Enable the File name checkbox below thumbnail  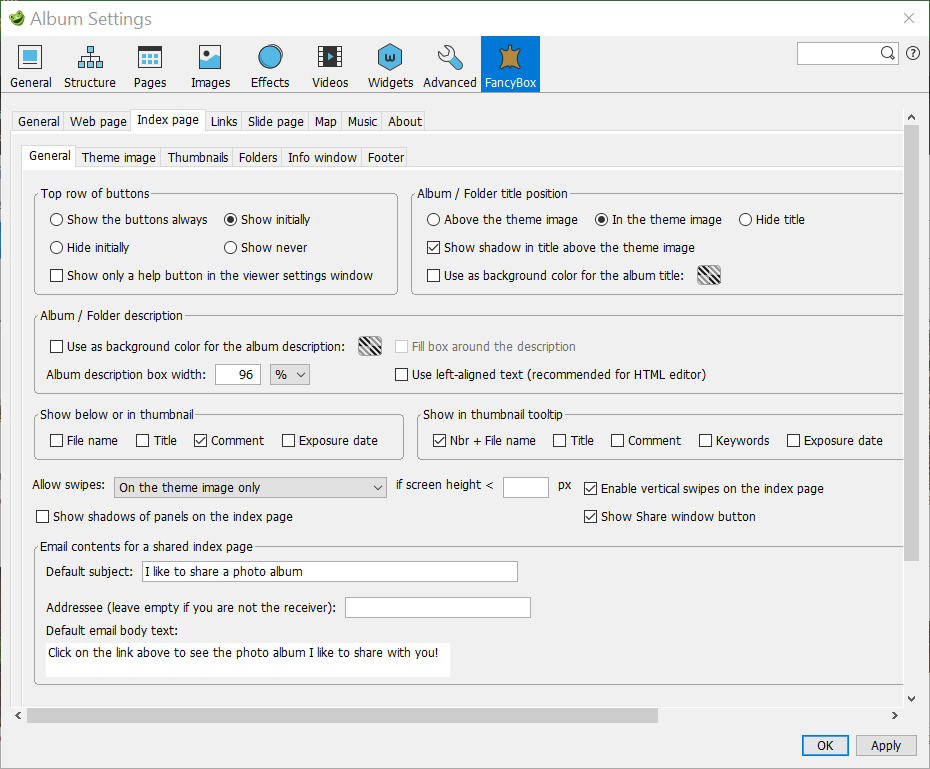click(x=57, y=440)
